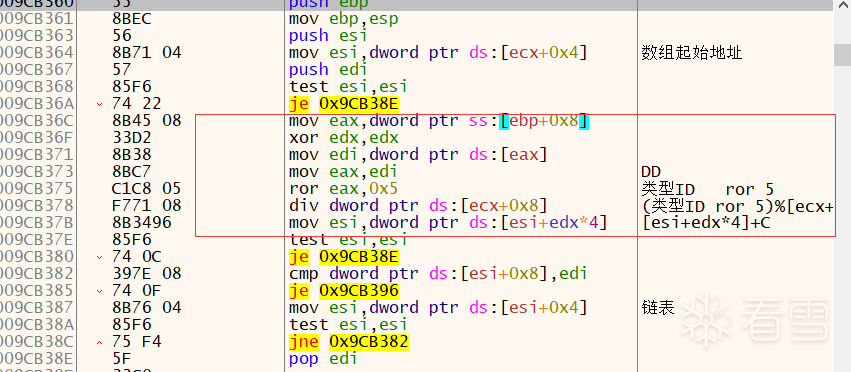Image resolution: width=851 pixels, height=372 pixels.
Task: Select instruction 'div dword ptr ds:[ecx+0x8]'
Action: point(418,206)
